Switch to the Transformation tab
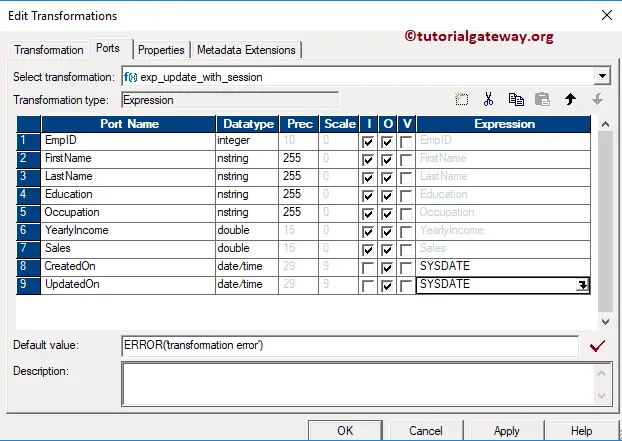The image size is (622, 441). [x=49, y=50]
